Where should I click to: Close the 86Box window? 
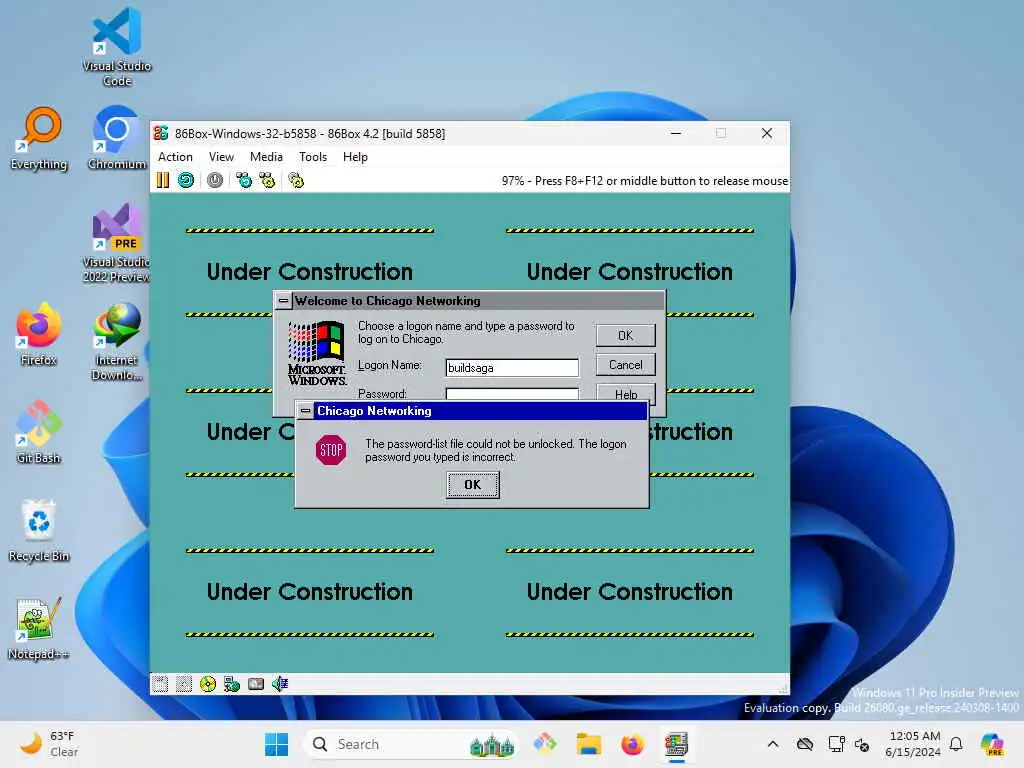pyautogui.click(x=767, y=133)
